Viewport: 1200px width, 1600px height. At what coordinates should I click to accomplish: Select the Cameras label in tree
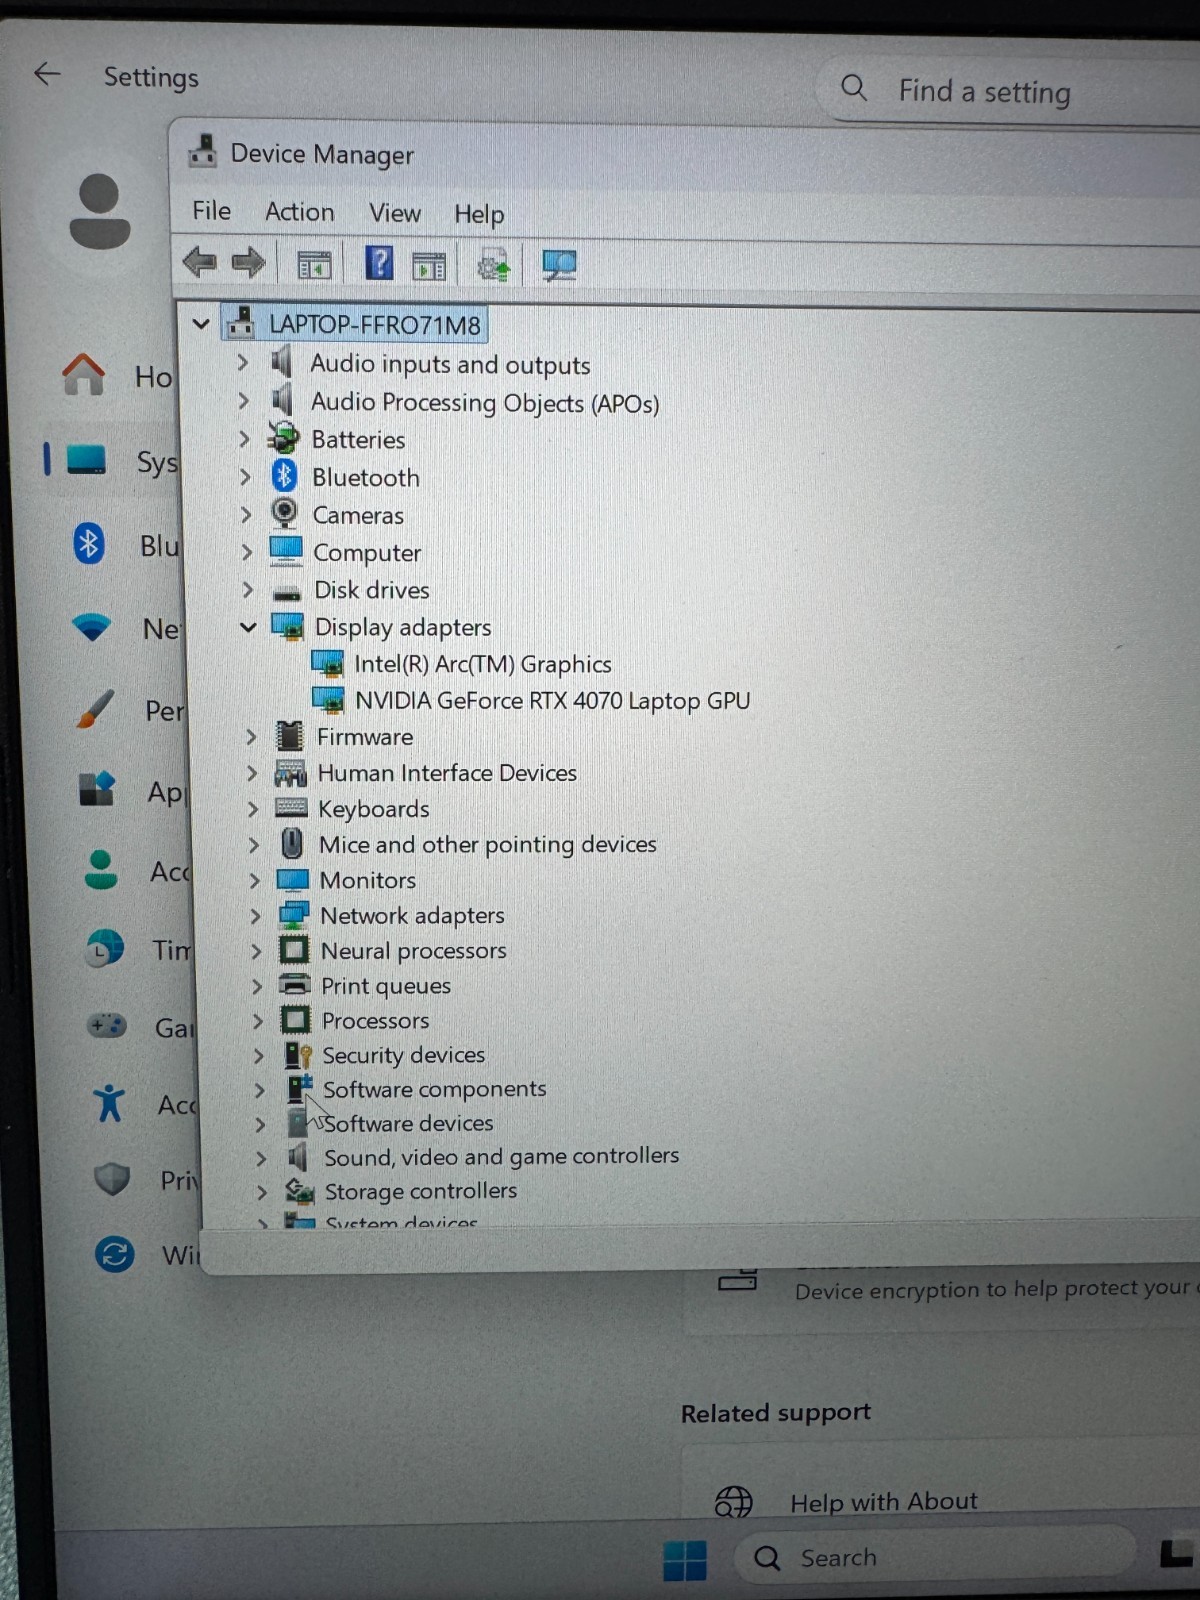[x=358, y=515]
